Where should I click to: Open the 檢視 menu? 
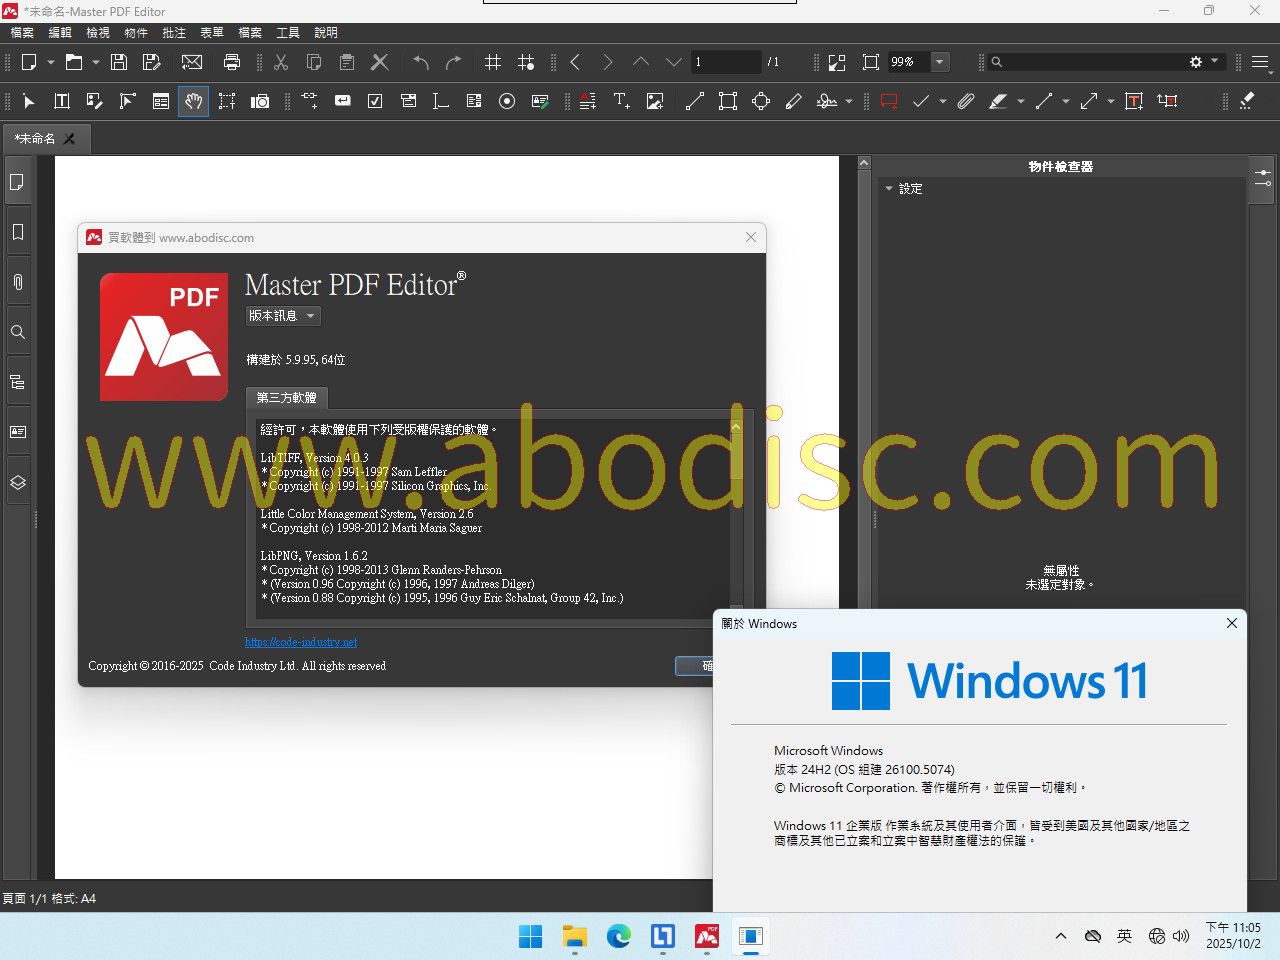point(98,33)
